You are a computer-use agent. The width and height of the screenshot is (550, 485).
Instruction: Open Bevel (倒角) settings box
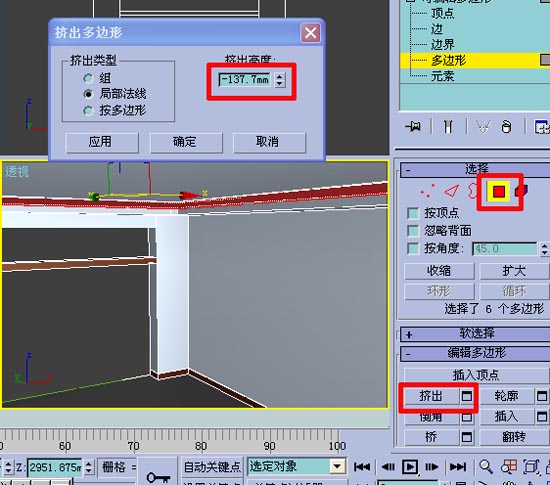pyautogui.click(x=467, y=417)
